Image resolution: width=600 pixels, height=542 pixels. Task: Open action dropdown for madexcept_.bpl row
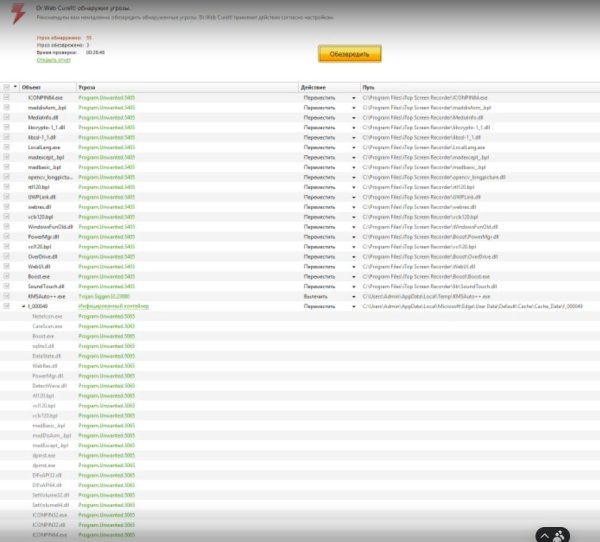354,158
